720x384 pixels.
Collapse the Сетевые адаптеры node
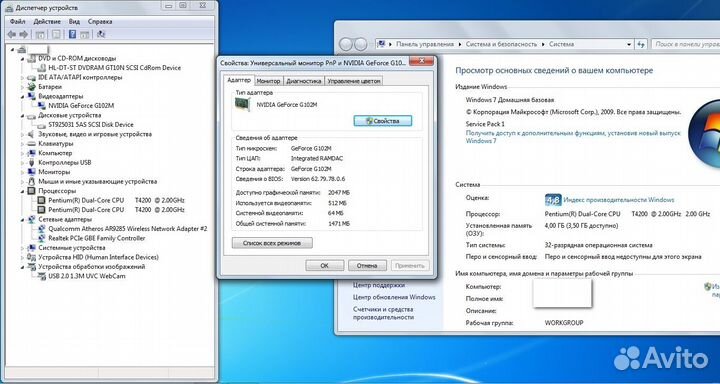[22, 220]
